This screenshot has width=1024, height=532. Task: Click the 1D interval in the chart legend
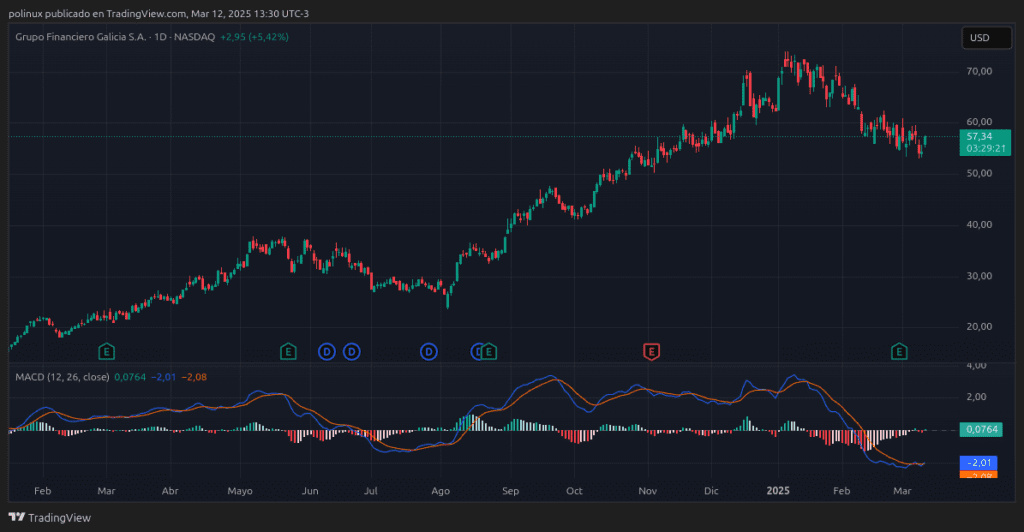[159, 37]
